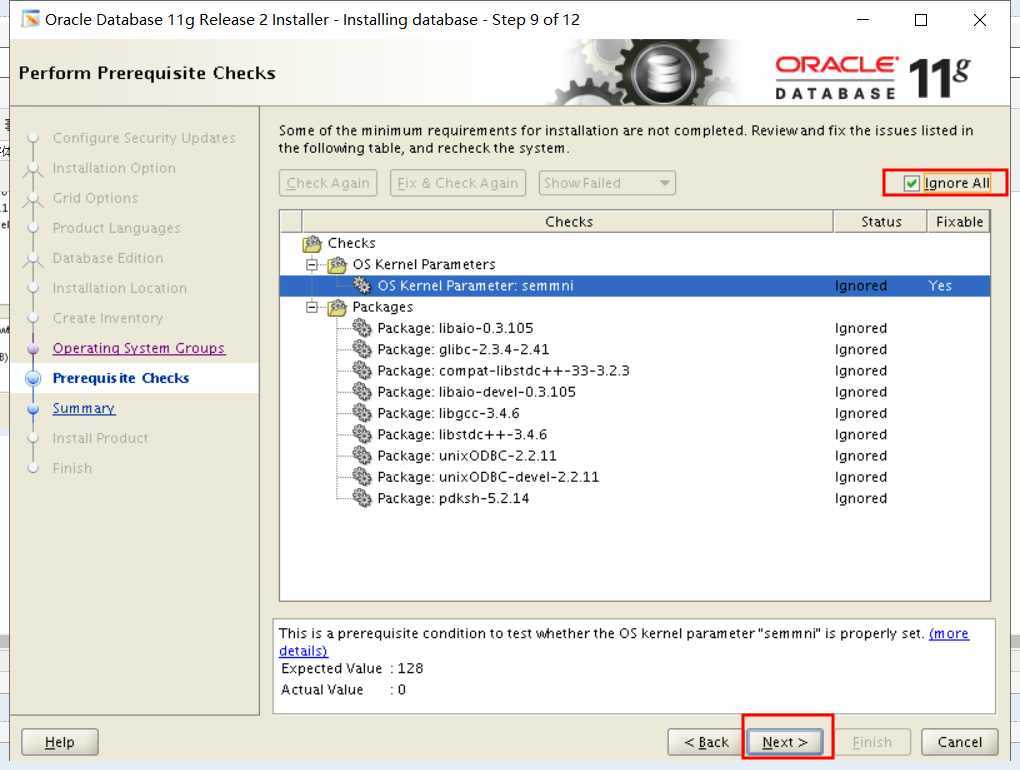Screen dimensions: 1020x770
Task: Click the OS Kernel Parameters group label
Action: pos(424,265)
